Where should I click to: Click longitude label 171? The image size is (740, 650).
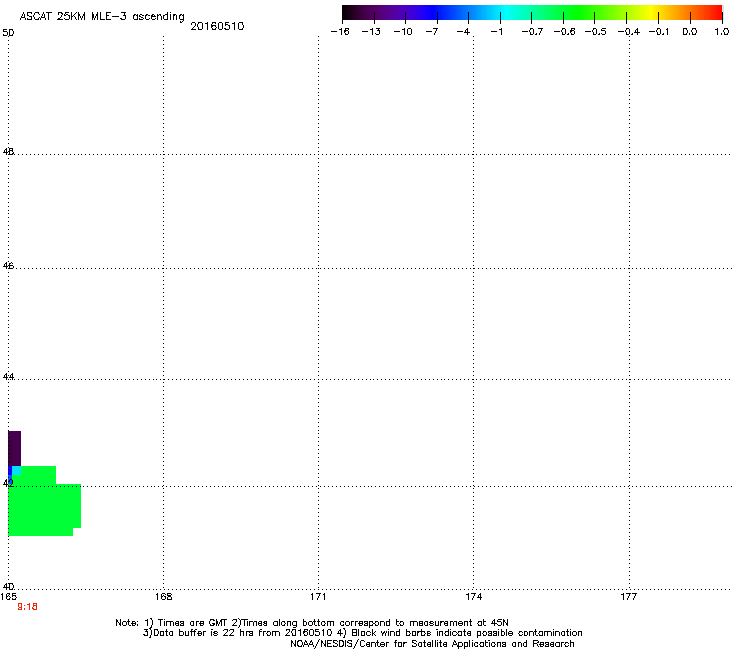(318, 597)
